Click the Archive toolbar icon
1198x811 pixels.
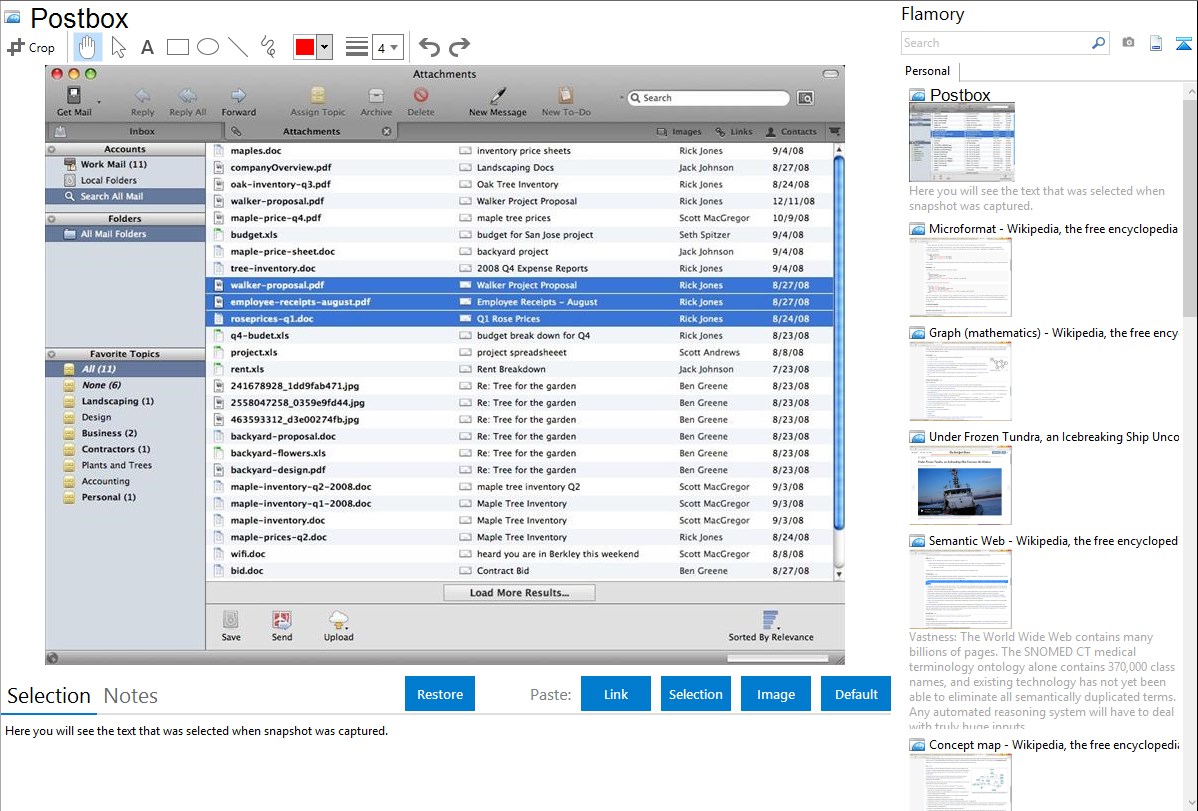[376, 96]
